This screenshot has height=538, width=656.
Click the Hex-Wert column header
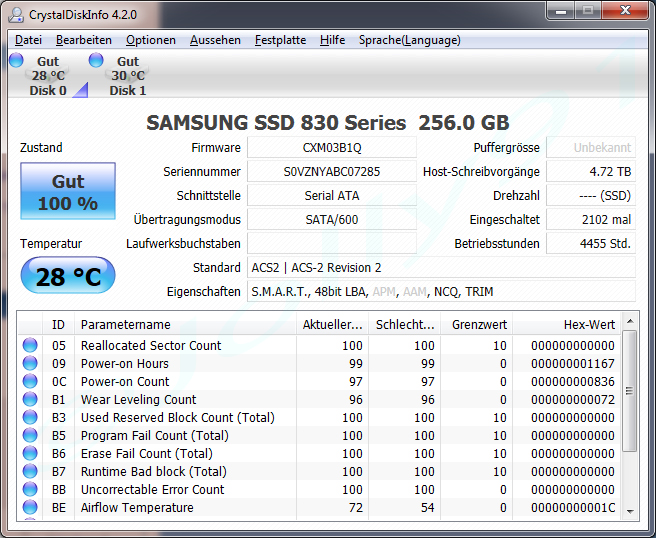pos(566,325)
